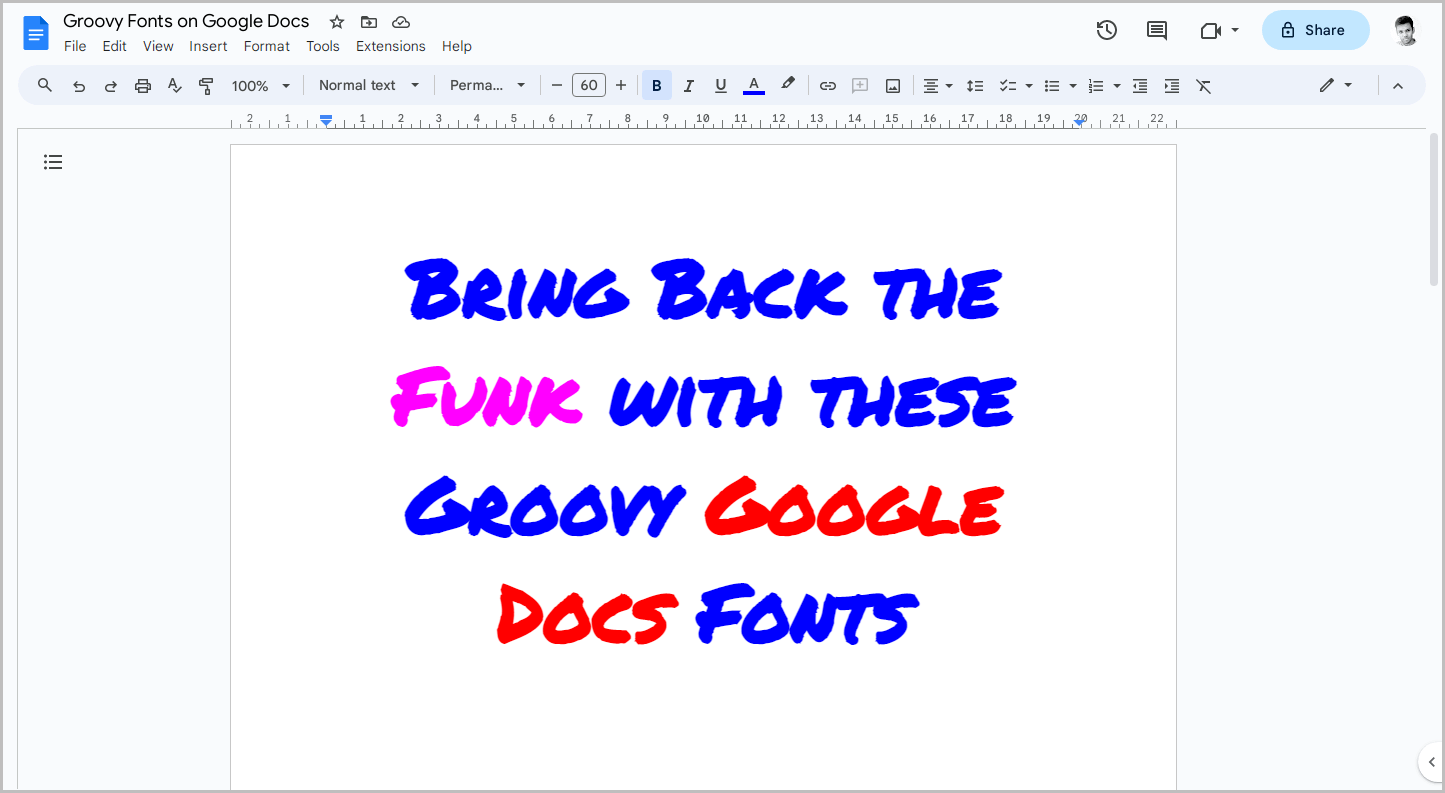Open the Normal text style dropdown
This screenshot has height=793, width=1445.
tap(370, 86)
